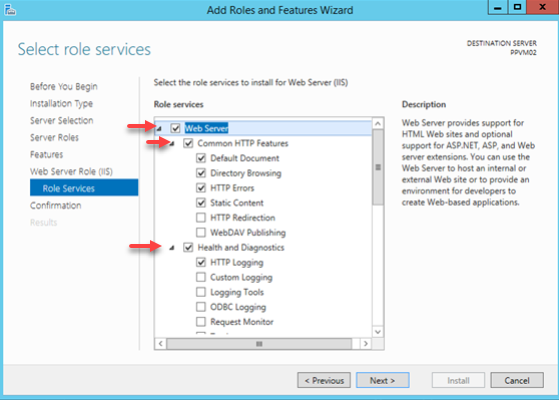Click the role services scroll up arrow

click(378, 124)
